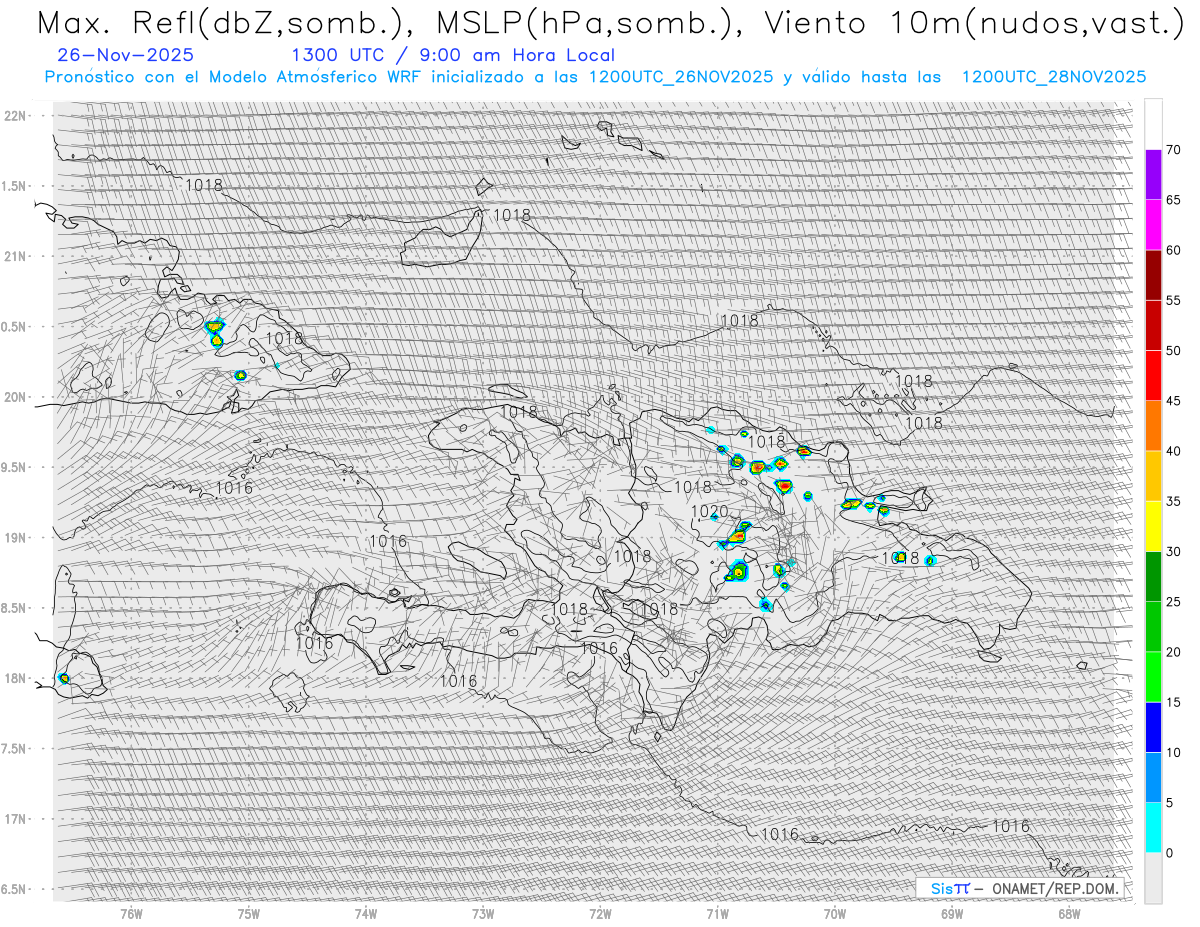Click the '9.5N' latitude axis label
Image resolution: width=1200 pixels, height=927 pixels.
[x=13, y=467]
